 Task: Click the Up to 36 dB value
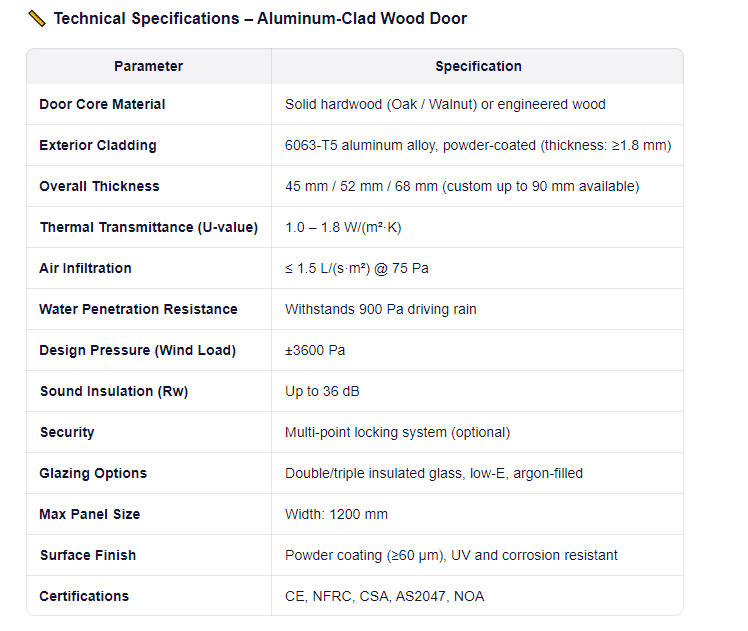click(x=322, y=392)
